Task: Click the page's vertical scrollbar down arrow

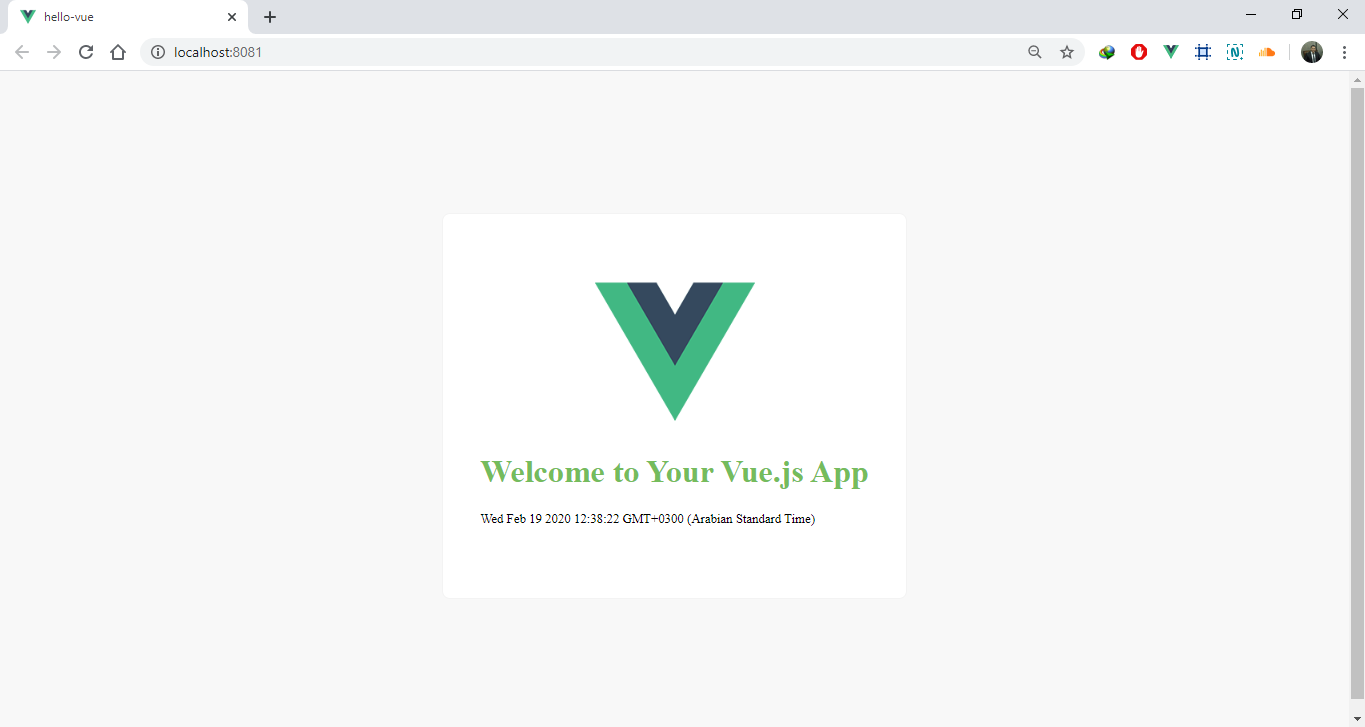Action: click(x=1357, y=719)
